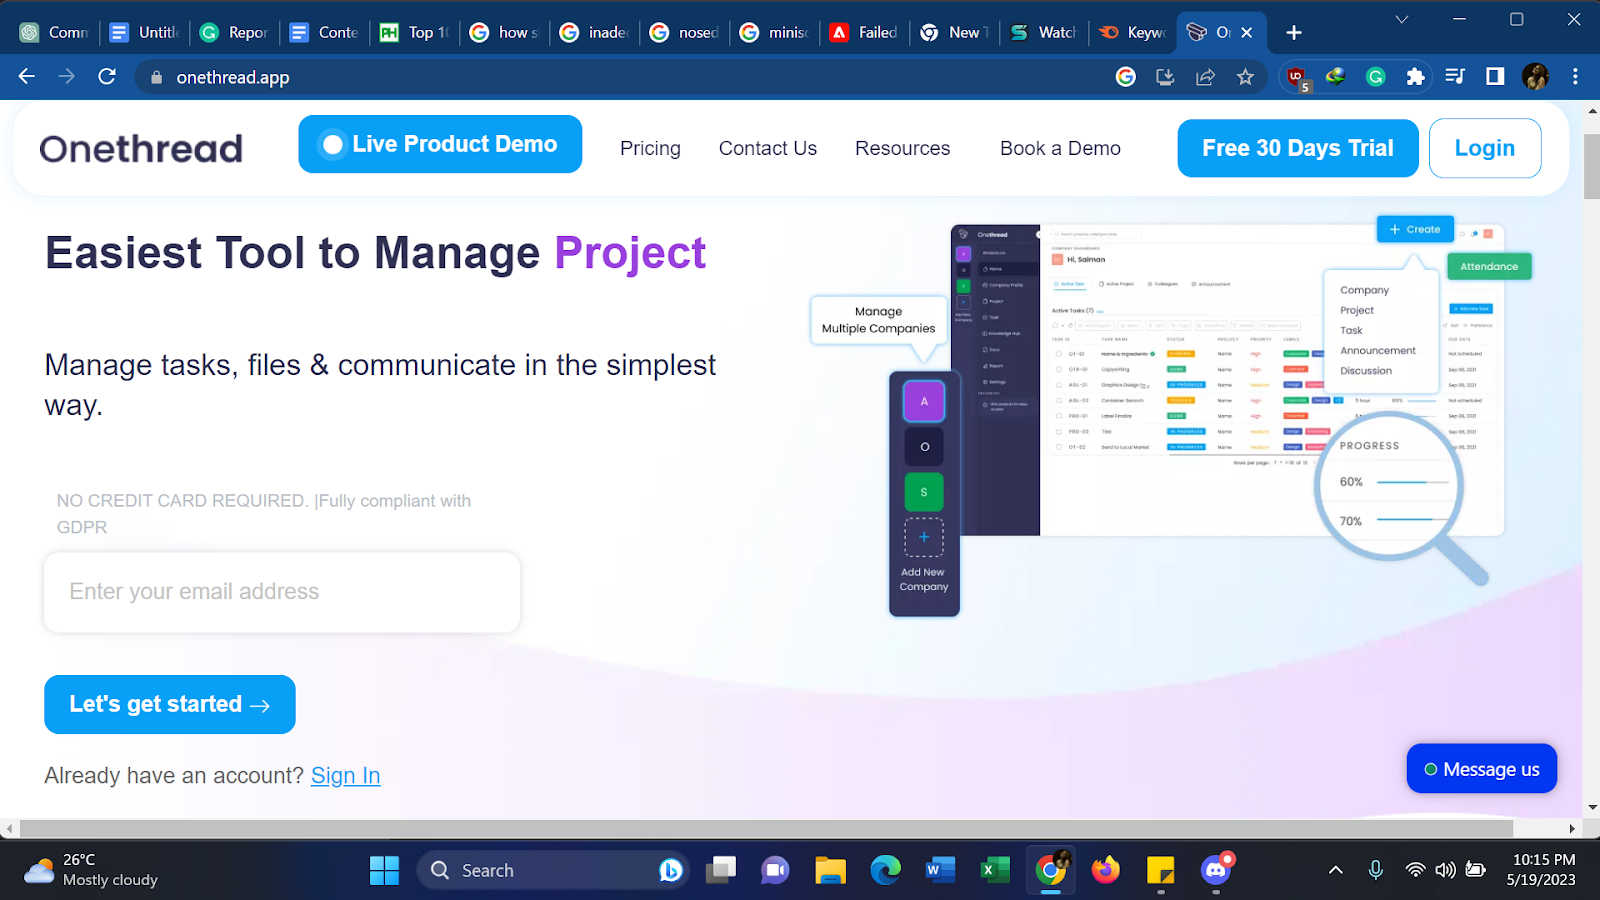Image resolution: width=1600 pixels, height=900 pixels.
Task: Open the Windows Start menu
Action: (x=384, y=870)
